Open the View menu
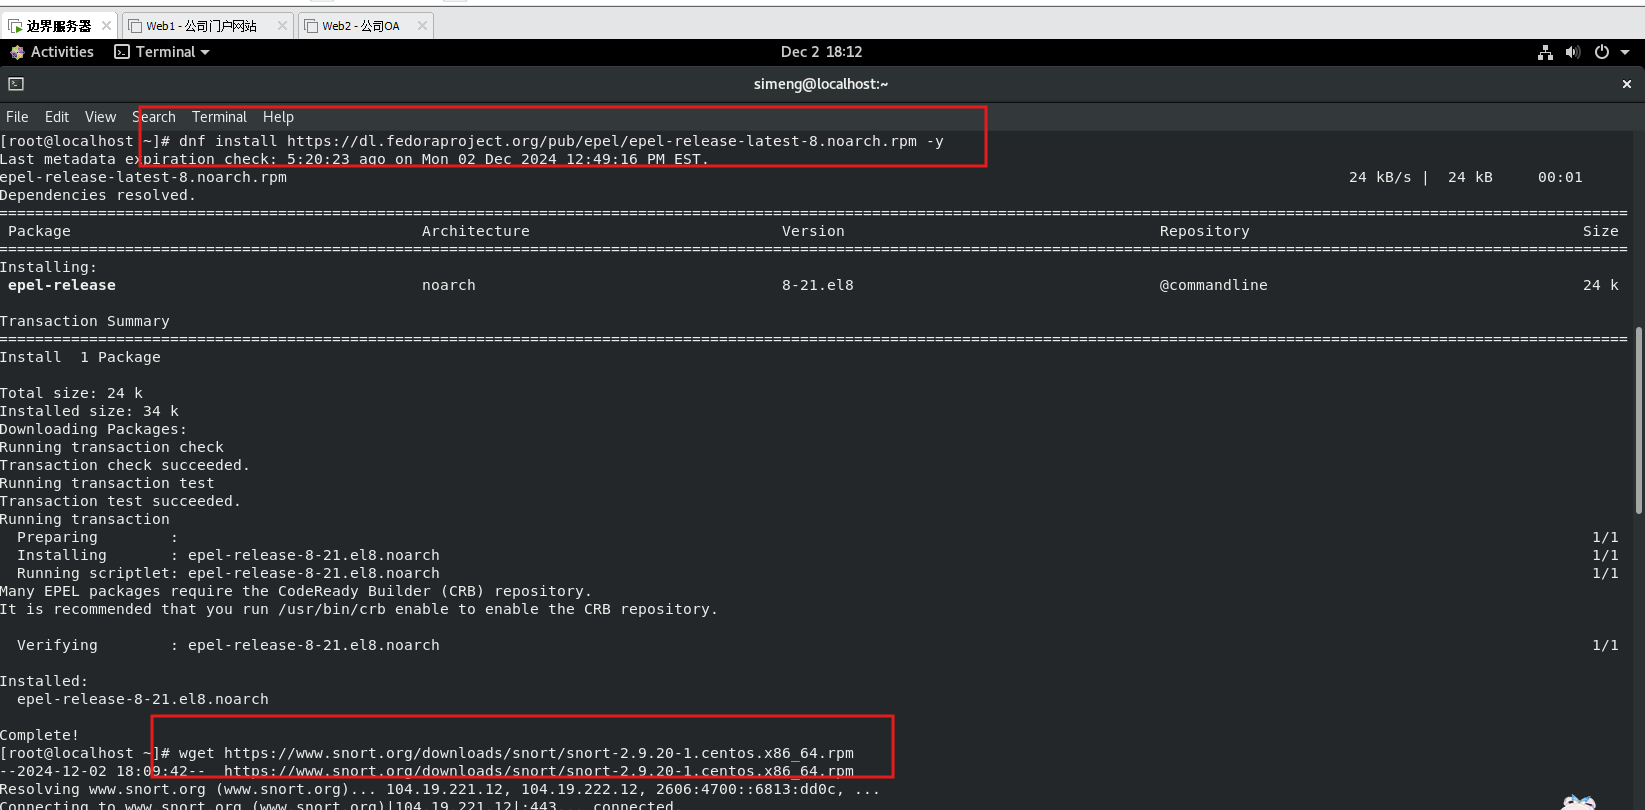The image size is (1645, 810). pyautogui.click(x=100, y=117)
